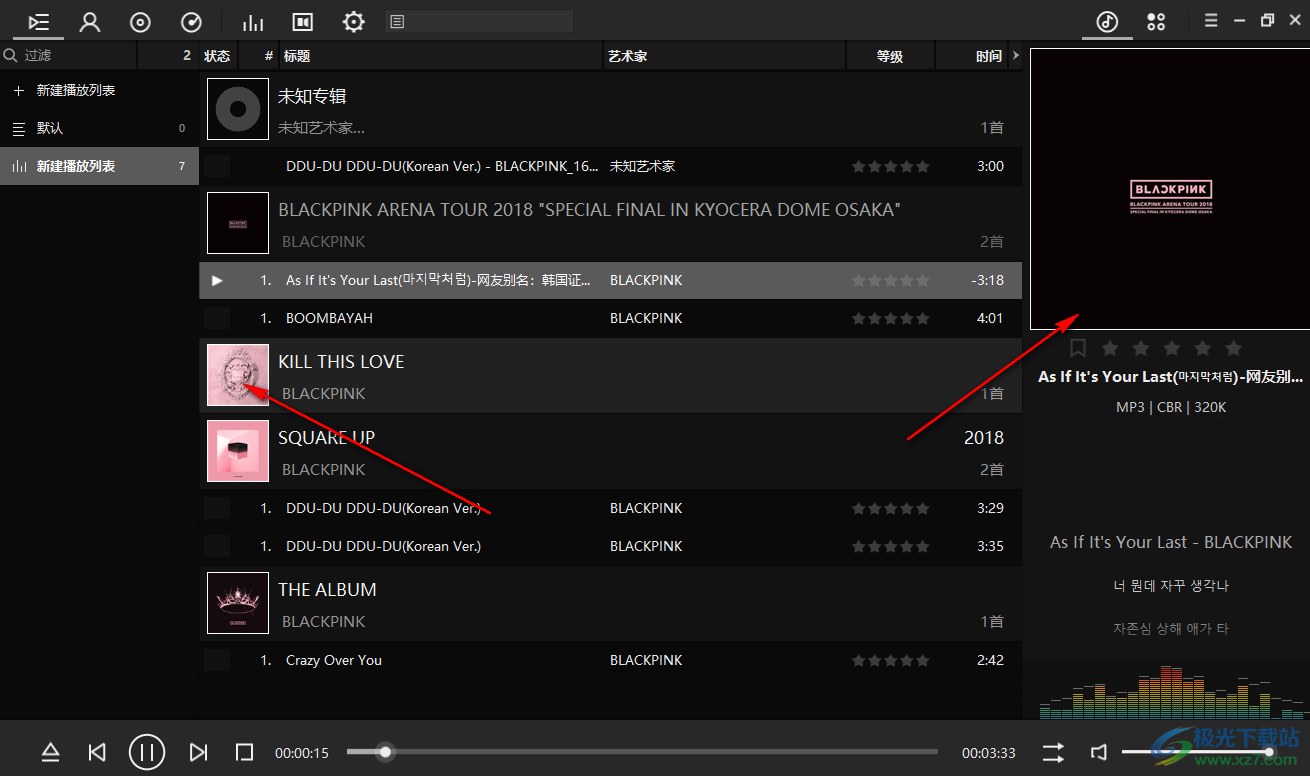Stop playback with the square button
This screenshot has width=1310, height=776.
(x=244, y=752)
